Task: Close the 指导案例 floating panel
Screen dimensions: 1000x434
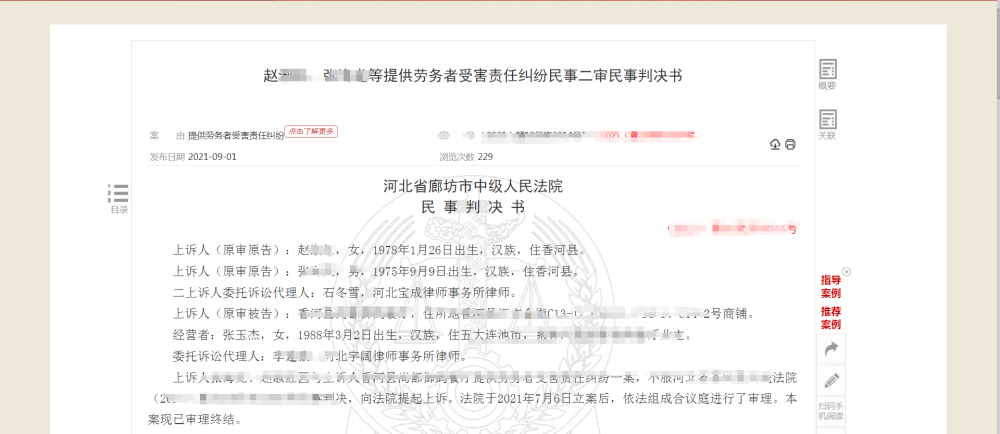Action: point(846,271)
